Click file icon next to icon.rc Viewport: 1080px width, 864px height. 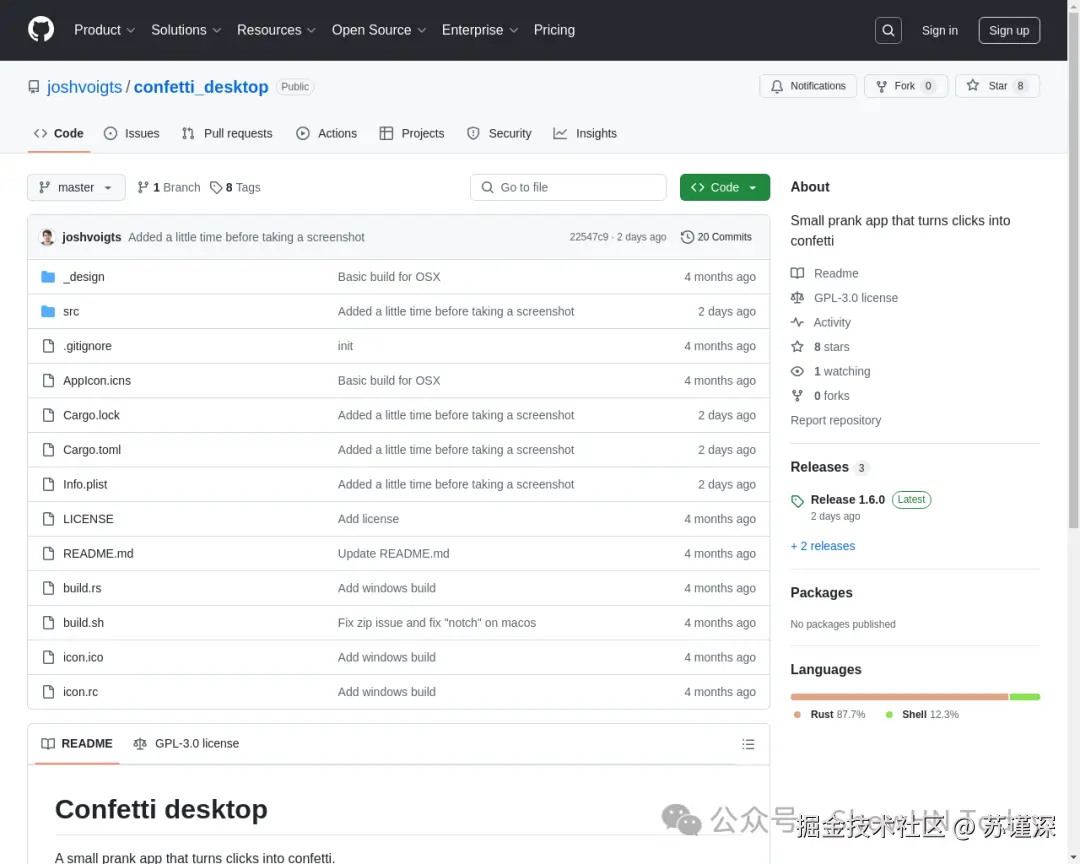tap(48, 692)
